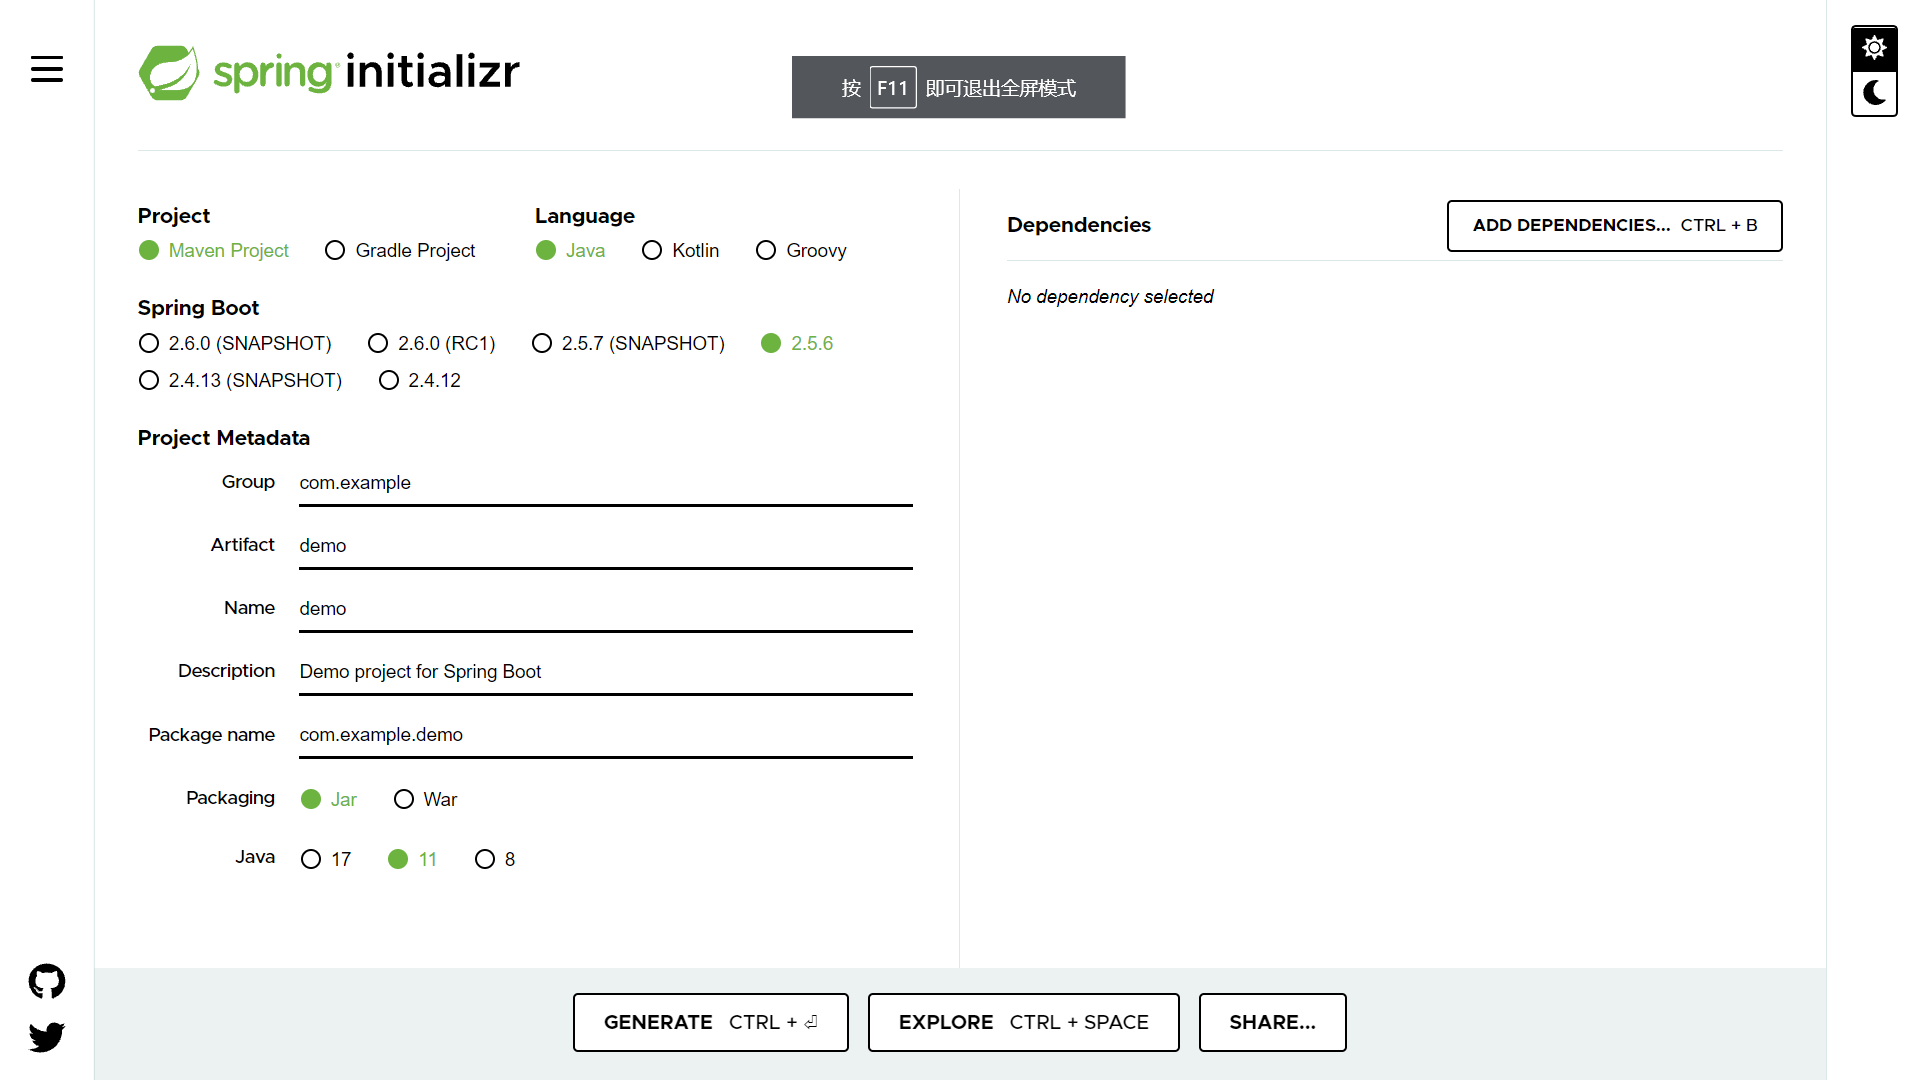Select Spring Boot 2.6.0 (SNAPSHOT)

point(235,343)
